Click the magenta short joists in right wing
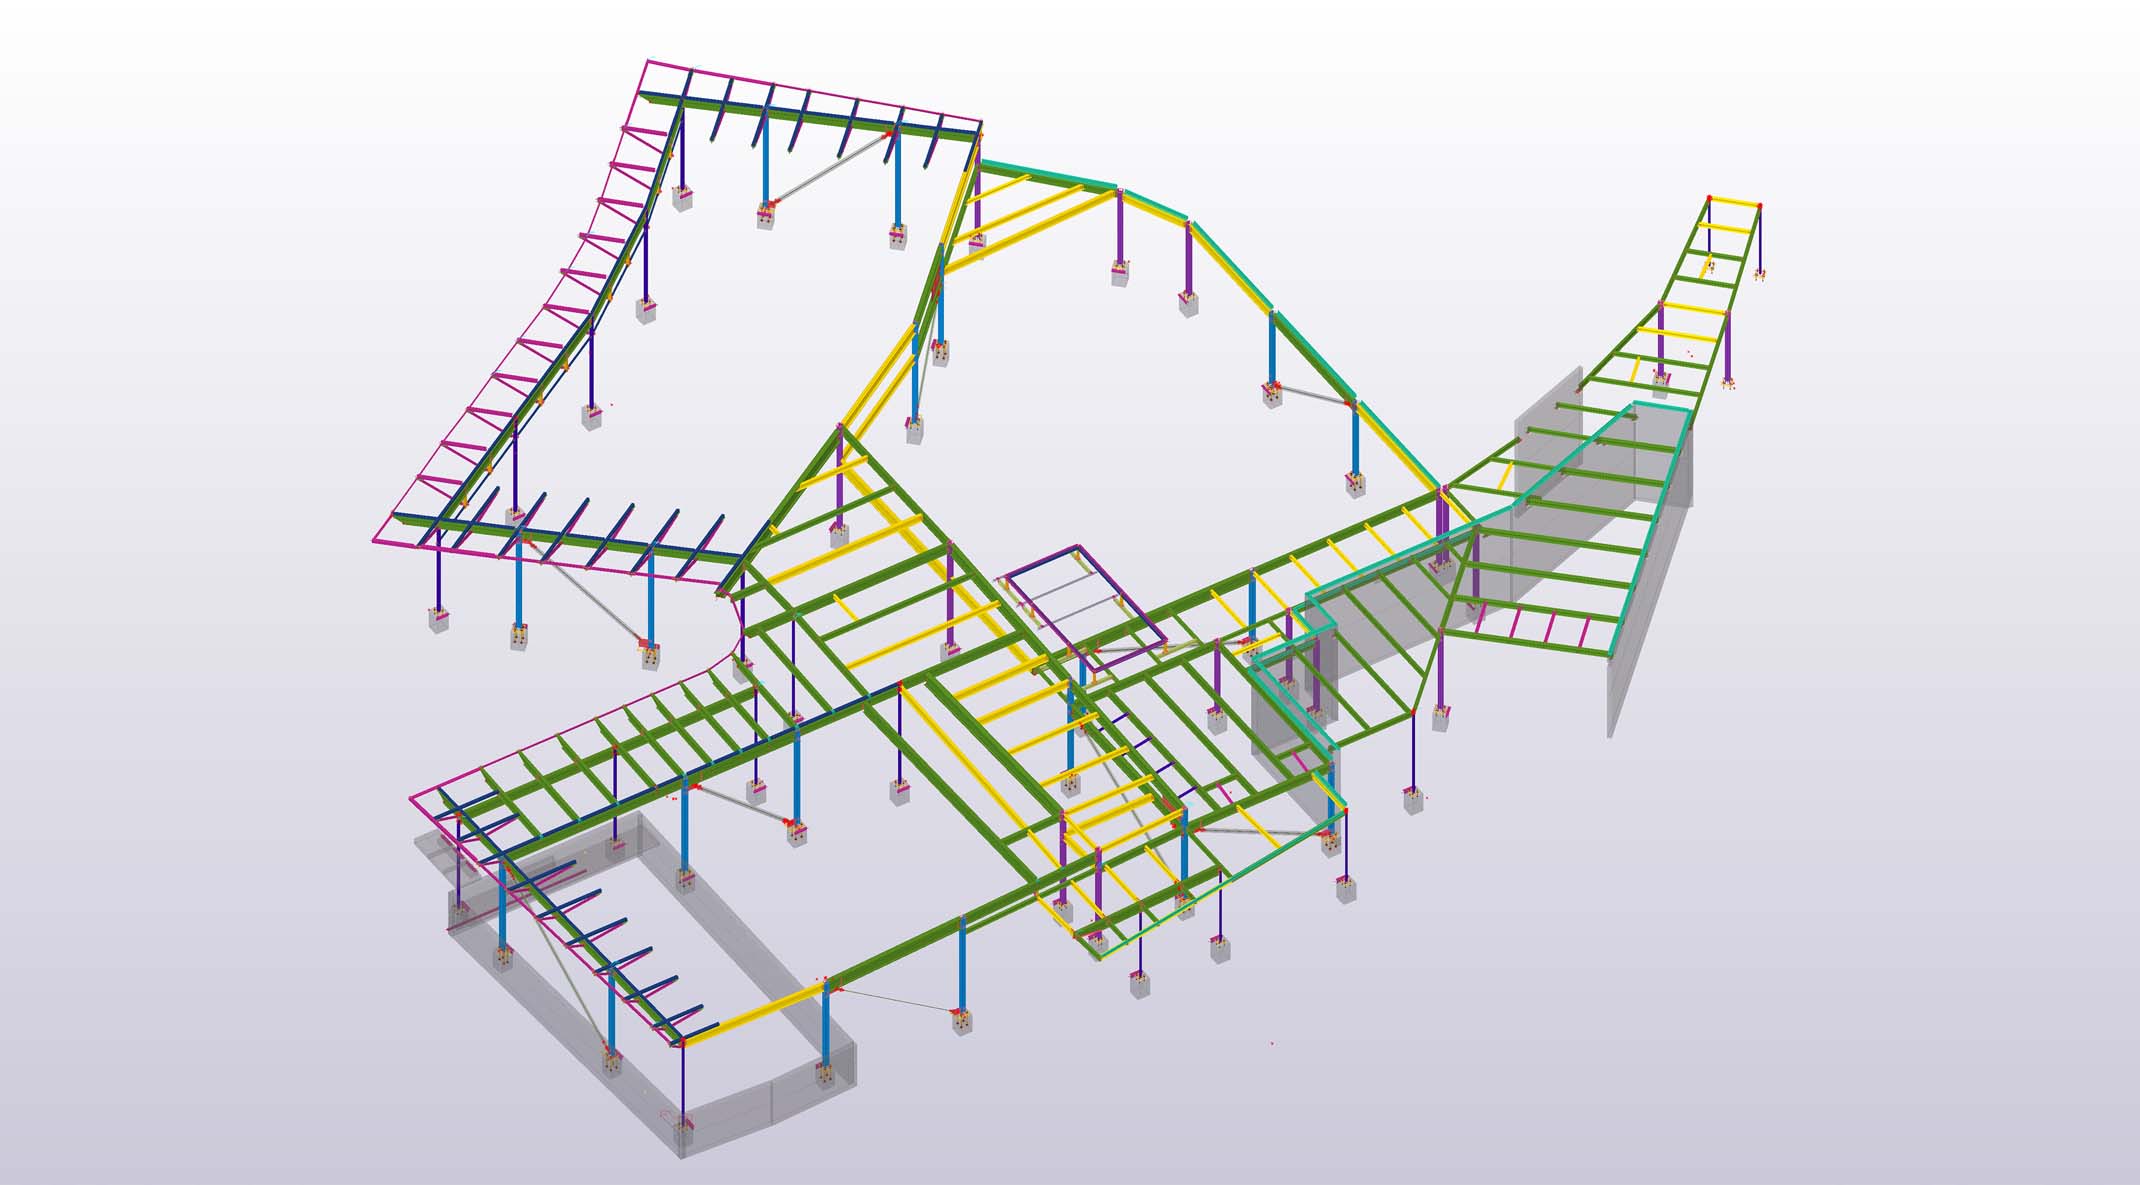Screen dimensions: 2140x1185 (x=1552, y=626)
